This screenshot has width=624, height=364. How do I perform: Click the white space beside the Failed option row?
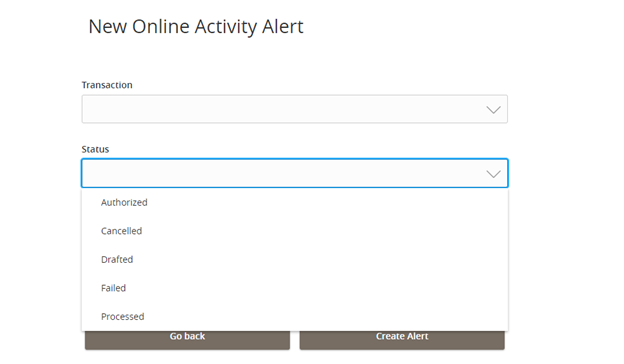click(x=318, y=288)
